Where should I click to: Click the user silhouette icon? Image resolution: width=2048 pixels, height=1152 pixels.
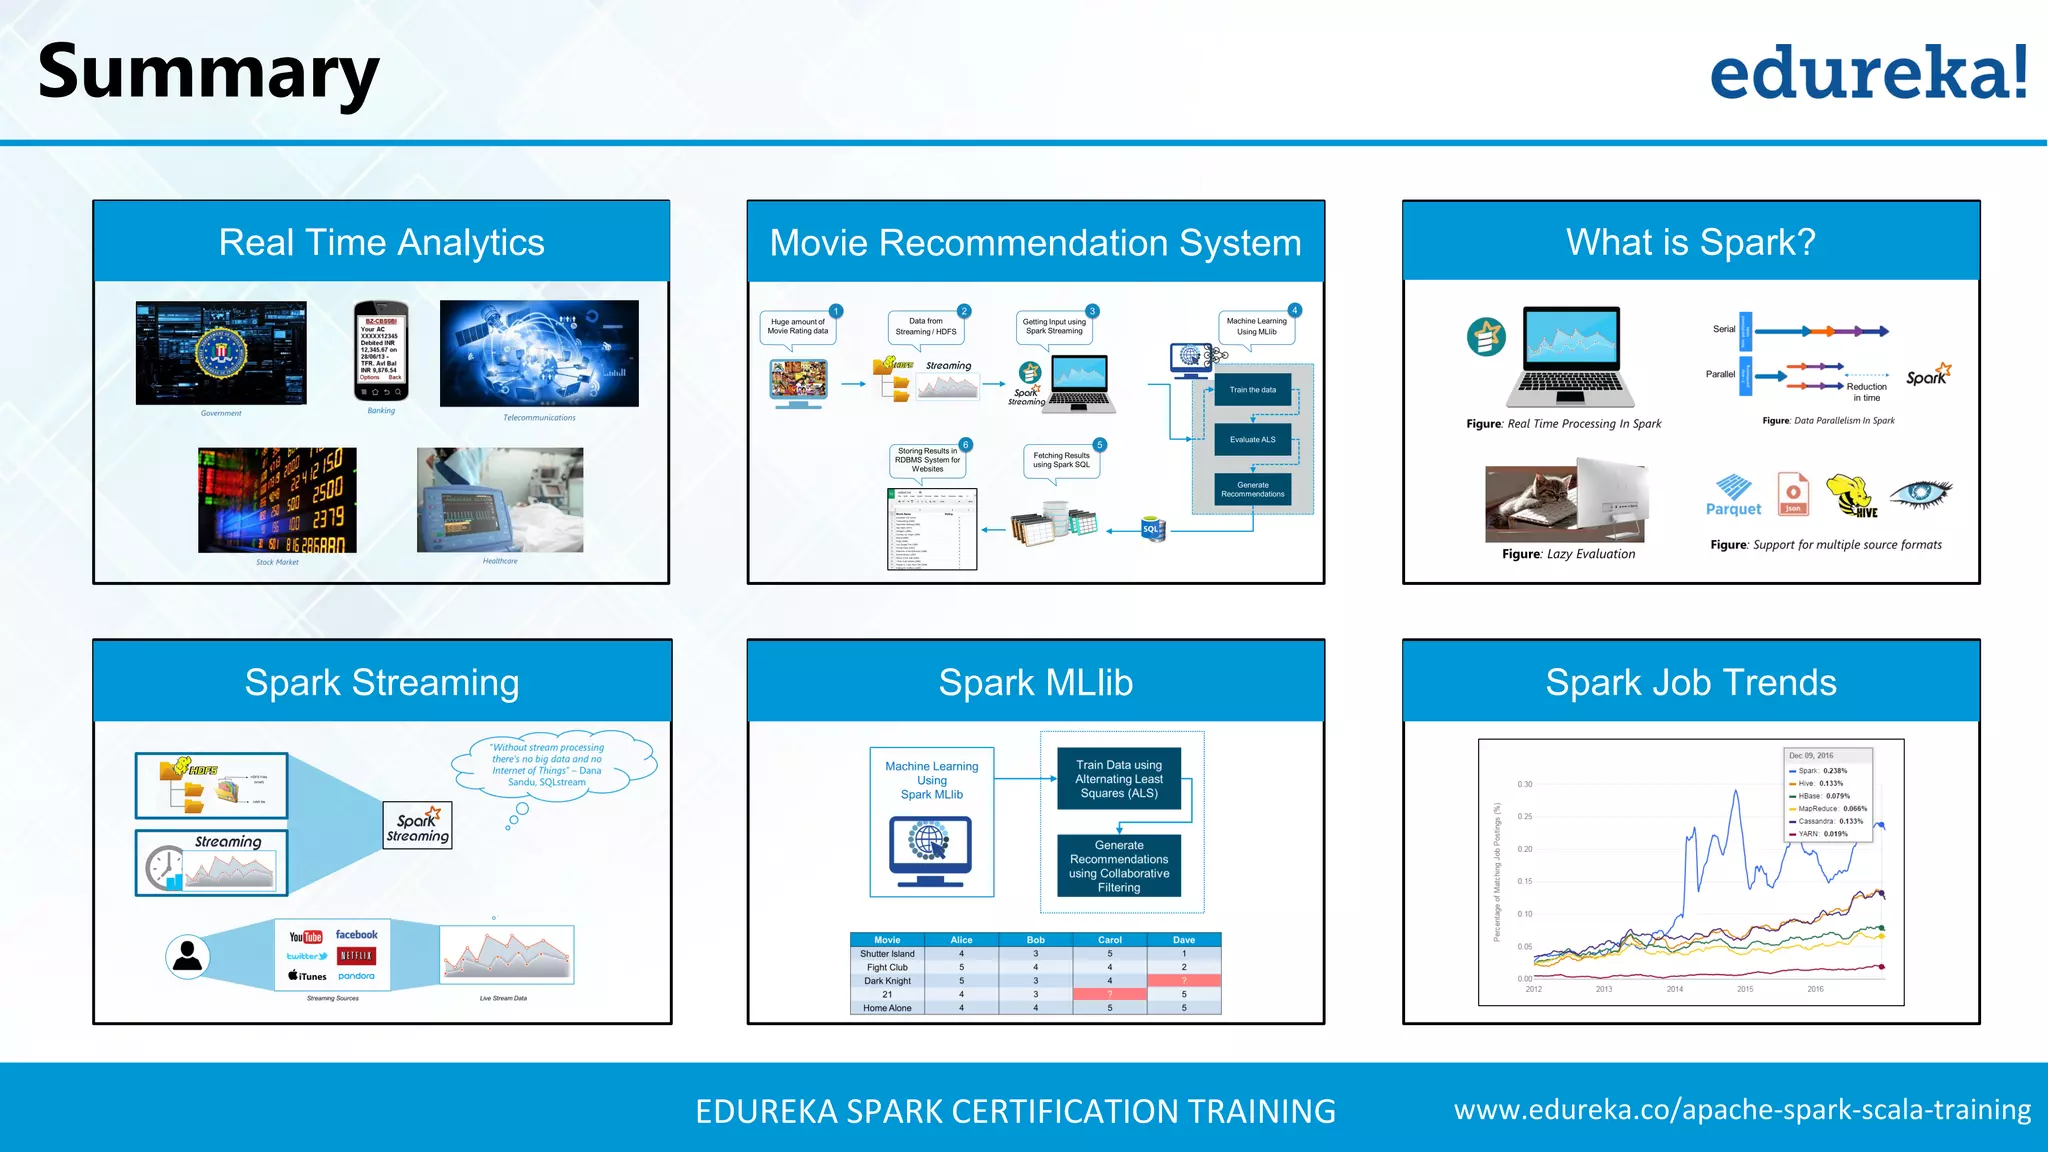[187, 957]
